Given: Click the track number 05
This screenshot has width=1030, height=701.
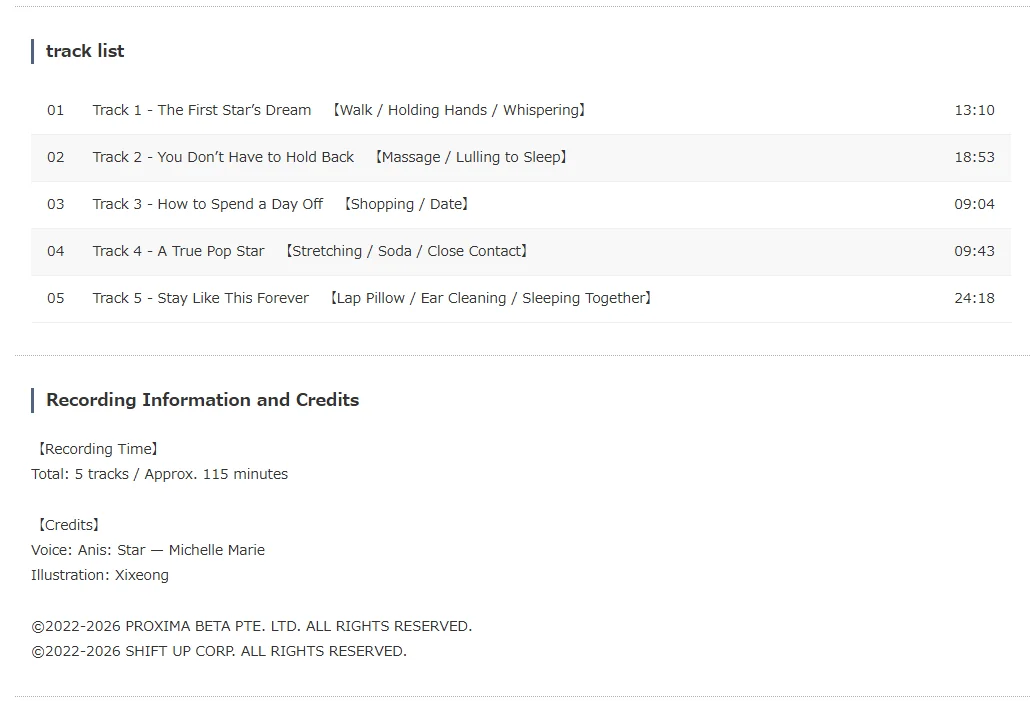Looking at the screenshot, I should click(55, 298).
